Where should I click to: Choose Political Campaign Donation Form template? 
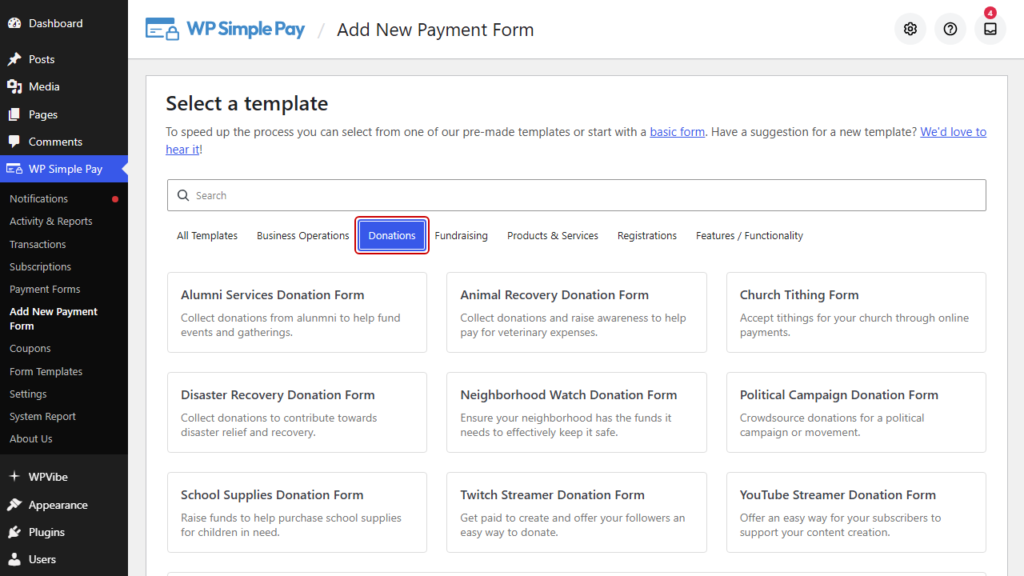(856, 413)
